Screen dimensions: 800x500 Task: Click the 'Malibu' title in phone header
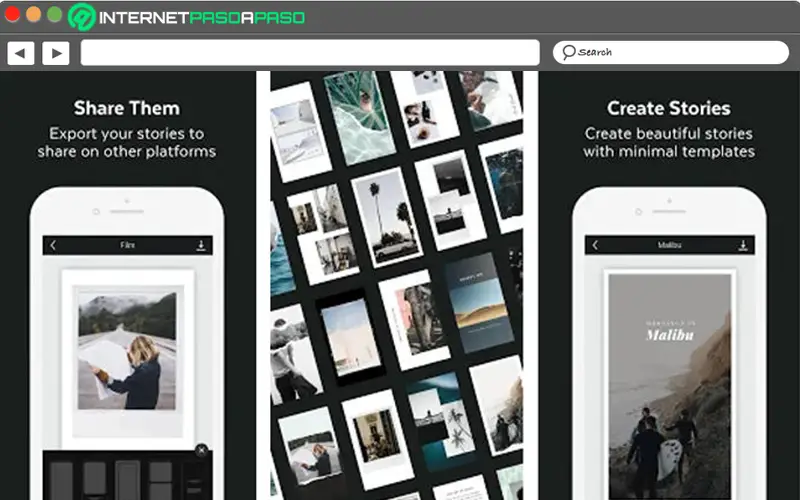point(669,245)
